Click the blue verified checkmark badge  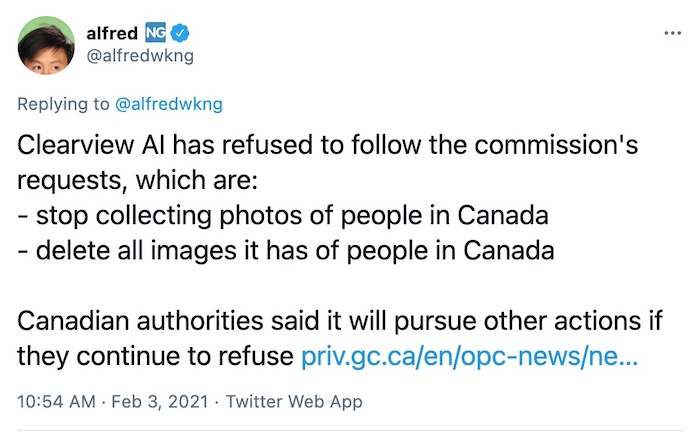(180, 33)
